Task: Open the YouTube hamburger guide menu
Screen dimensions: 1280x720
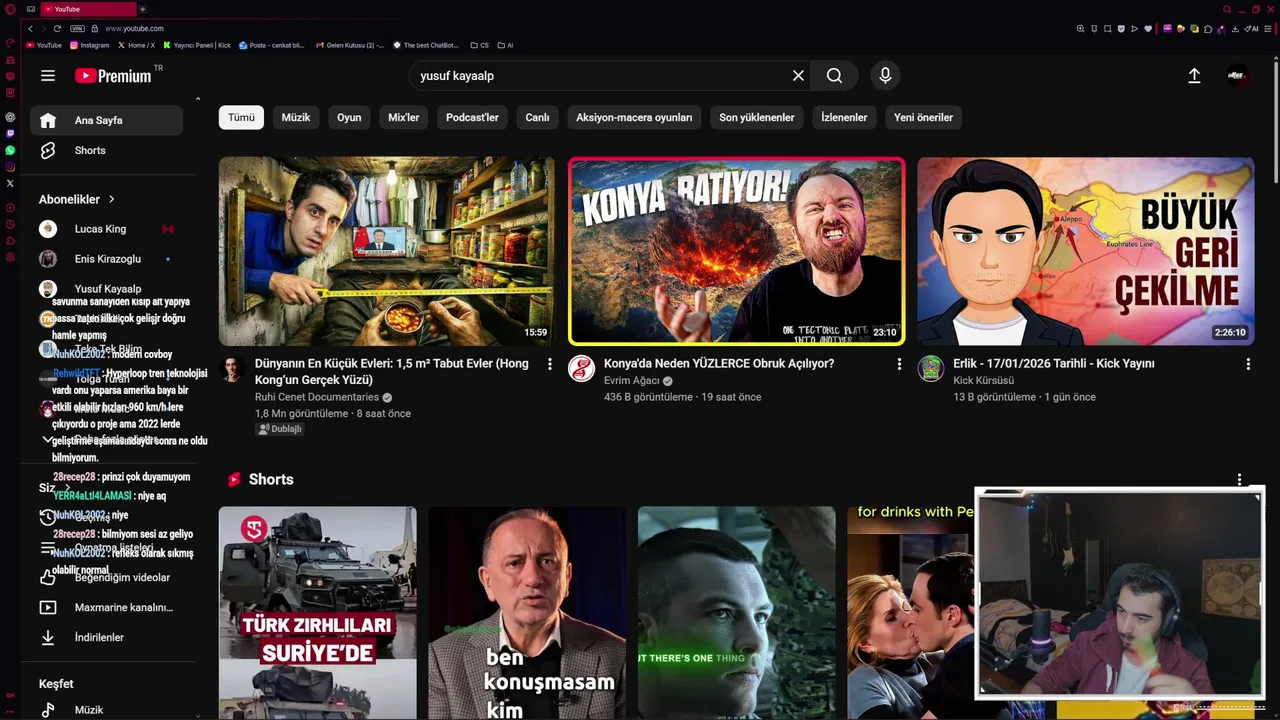Action: coord(48,76)
